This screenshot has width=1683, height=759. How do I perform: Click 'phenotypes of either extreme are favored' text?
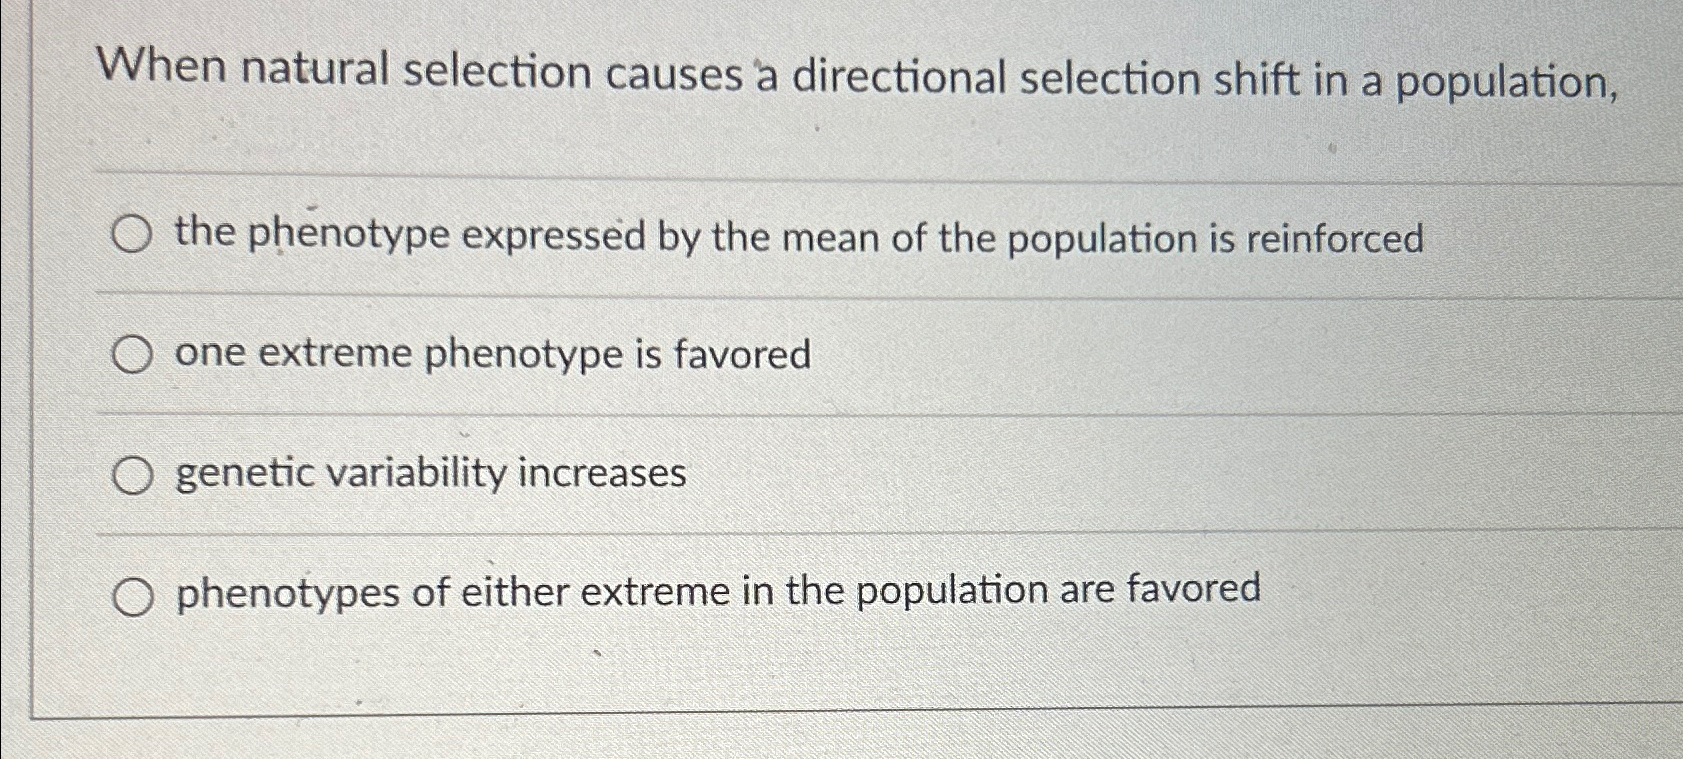tap(715, 591)
